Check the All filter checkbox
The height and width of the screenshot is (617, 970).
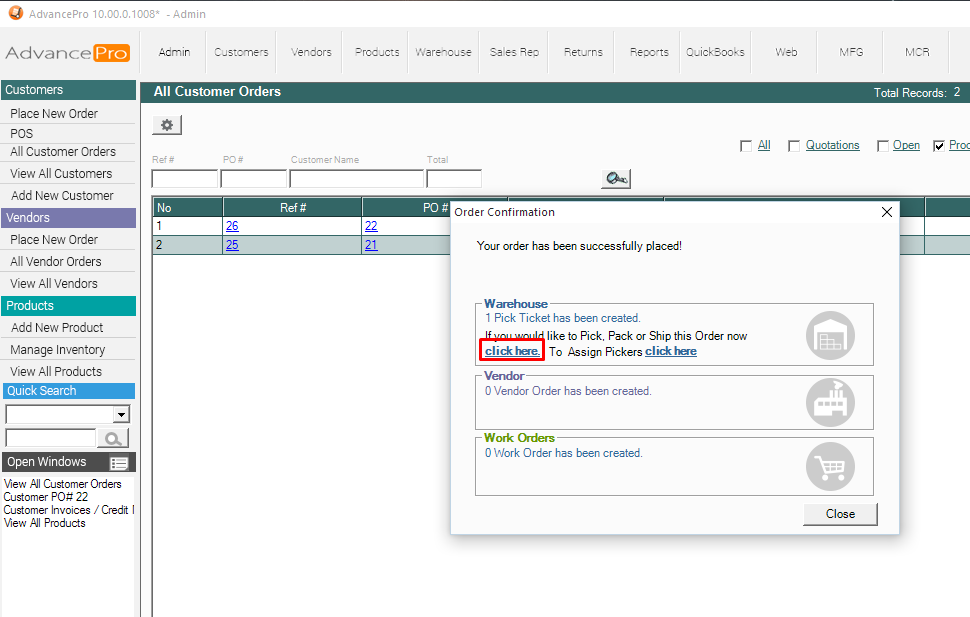click(x=746, y=146)
